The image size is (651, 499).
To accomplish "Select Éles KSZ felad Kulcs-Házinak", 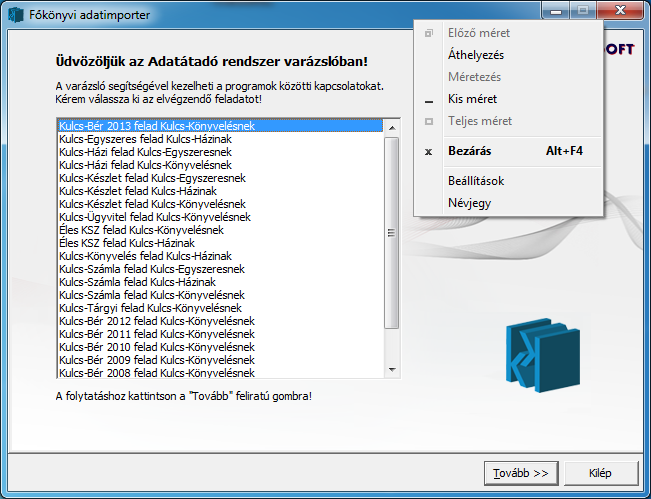I will pyautogui.click(x=220, y=243).
